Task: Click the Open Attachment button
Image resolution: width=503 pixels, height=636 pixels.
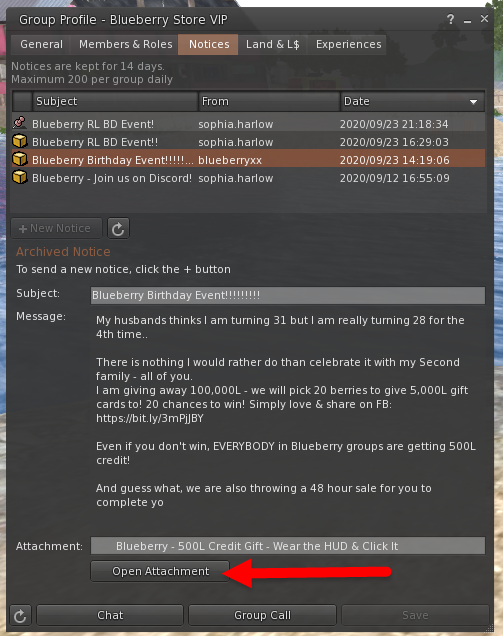Action: click(160, 571)
